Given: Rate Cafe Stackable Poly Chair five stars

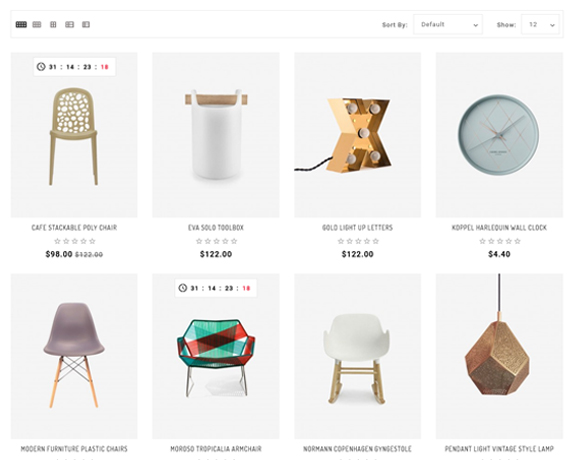Looking at the screenshot, I should pyautogui.click(x=92, y=241).
